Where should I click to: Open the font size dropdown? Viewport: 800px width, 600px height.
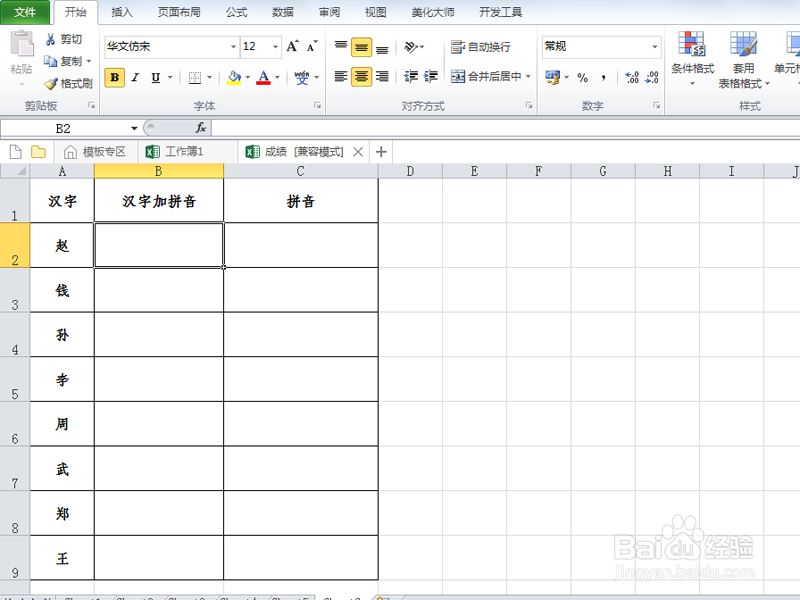pos(276,46)
